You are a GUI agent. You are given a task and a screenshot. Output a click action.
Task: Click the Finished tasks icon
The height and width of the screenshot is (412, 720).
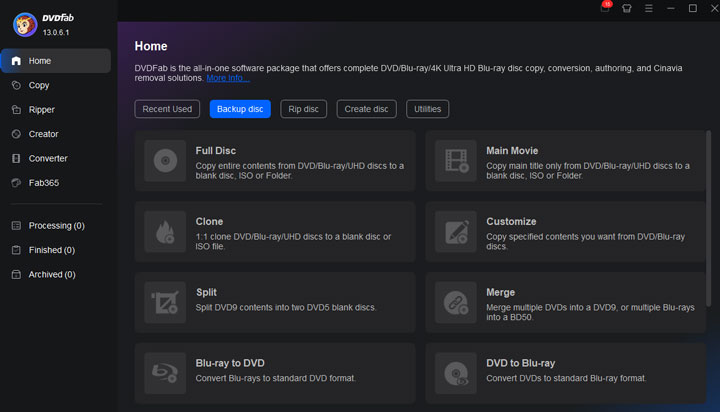tap(16, 249)
